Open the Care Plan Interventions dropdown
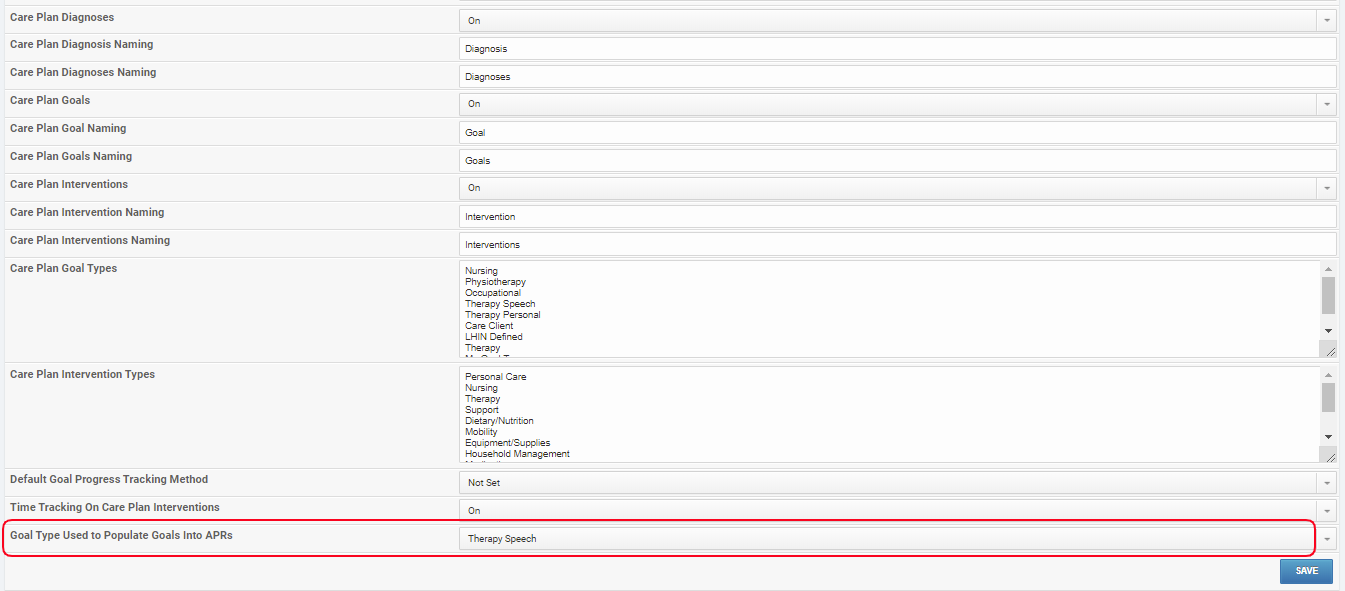This screenshot has height=591, width=1345. (x=1327, y=188)
